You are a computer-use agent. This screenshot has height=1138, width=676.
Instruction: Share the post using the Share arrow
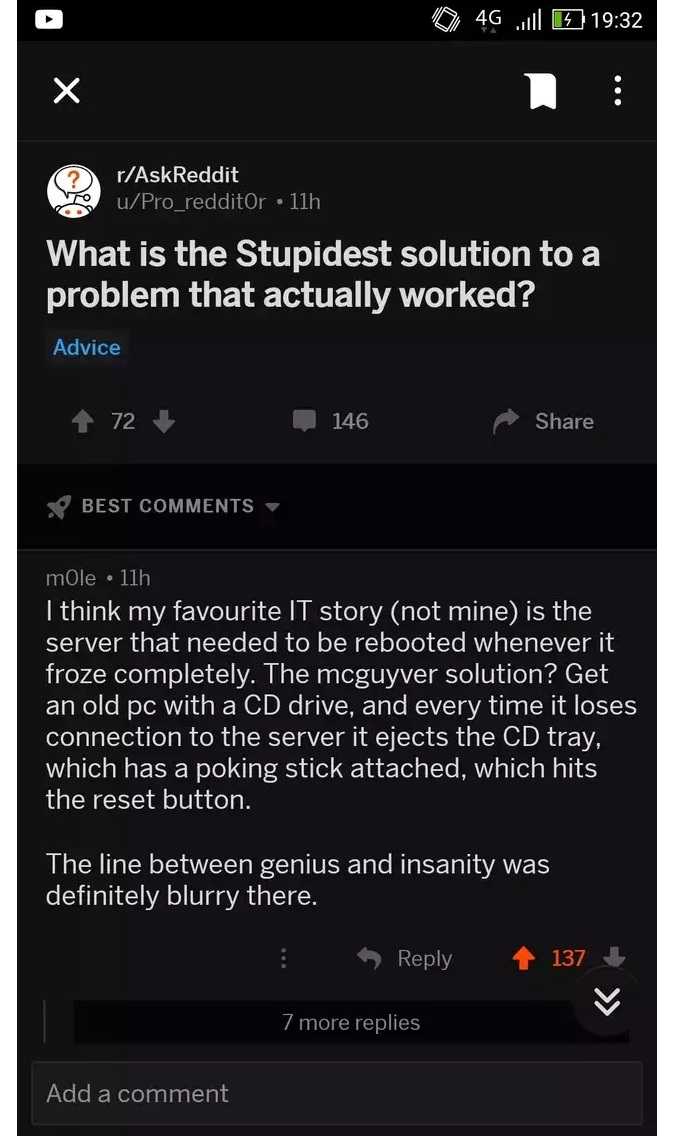tap(543, 422)
